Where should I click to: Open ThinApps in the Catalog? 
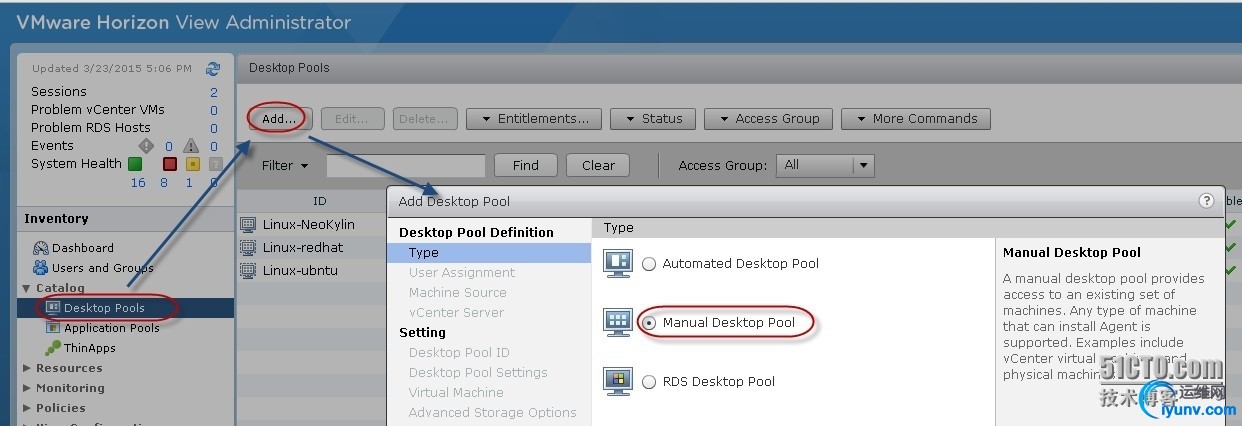[x=90, y=348]
